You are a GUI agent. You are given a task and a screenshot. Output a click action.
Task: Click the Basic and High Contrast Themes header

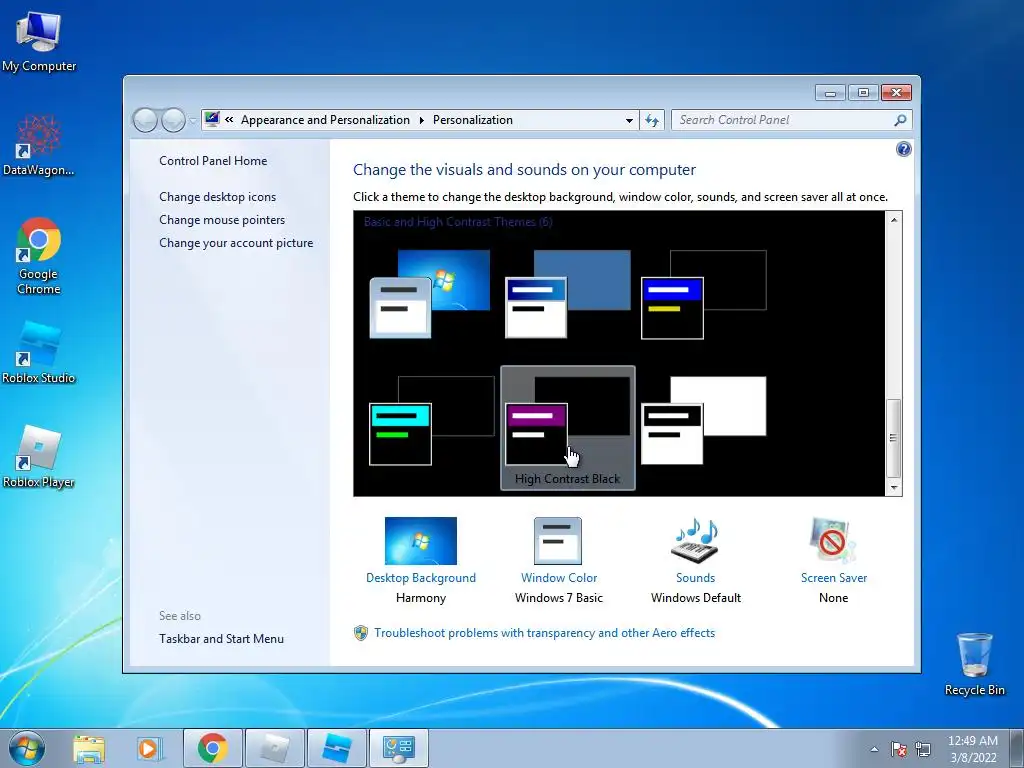(458, 222)
